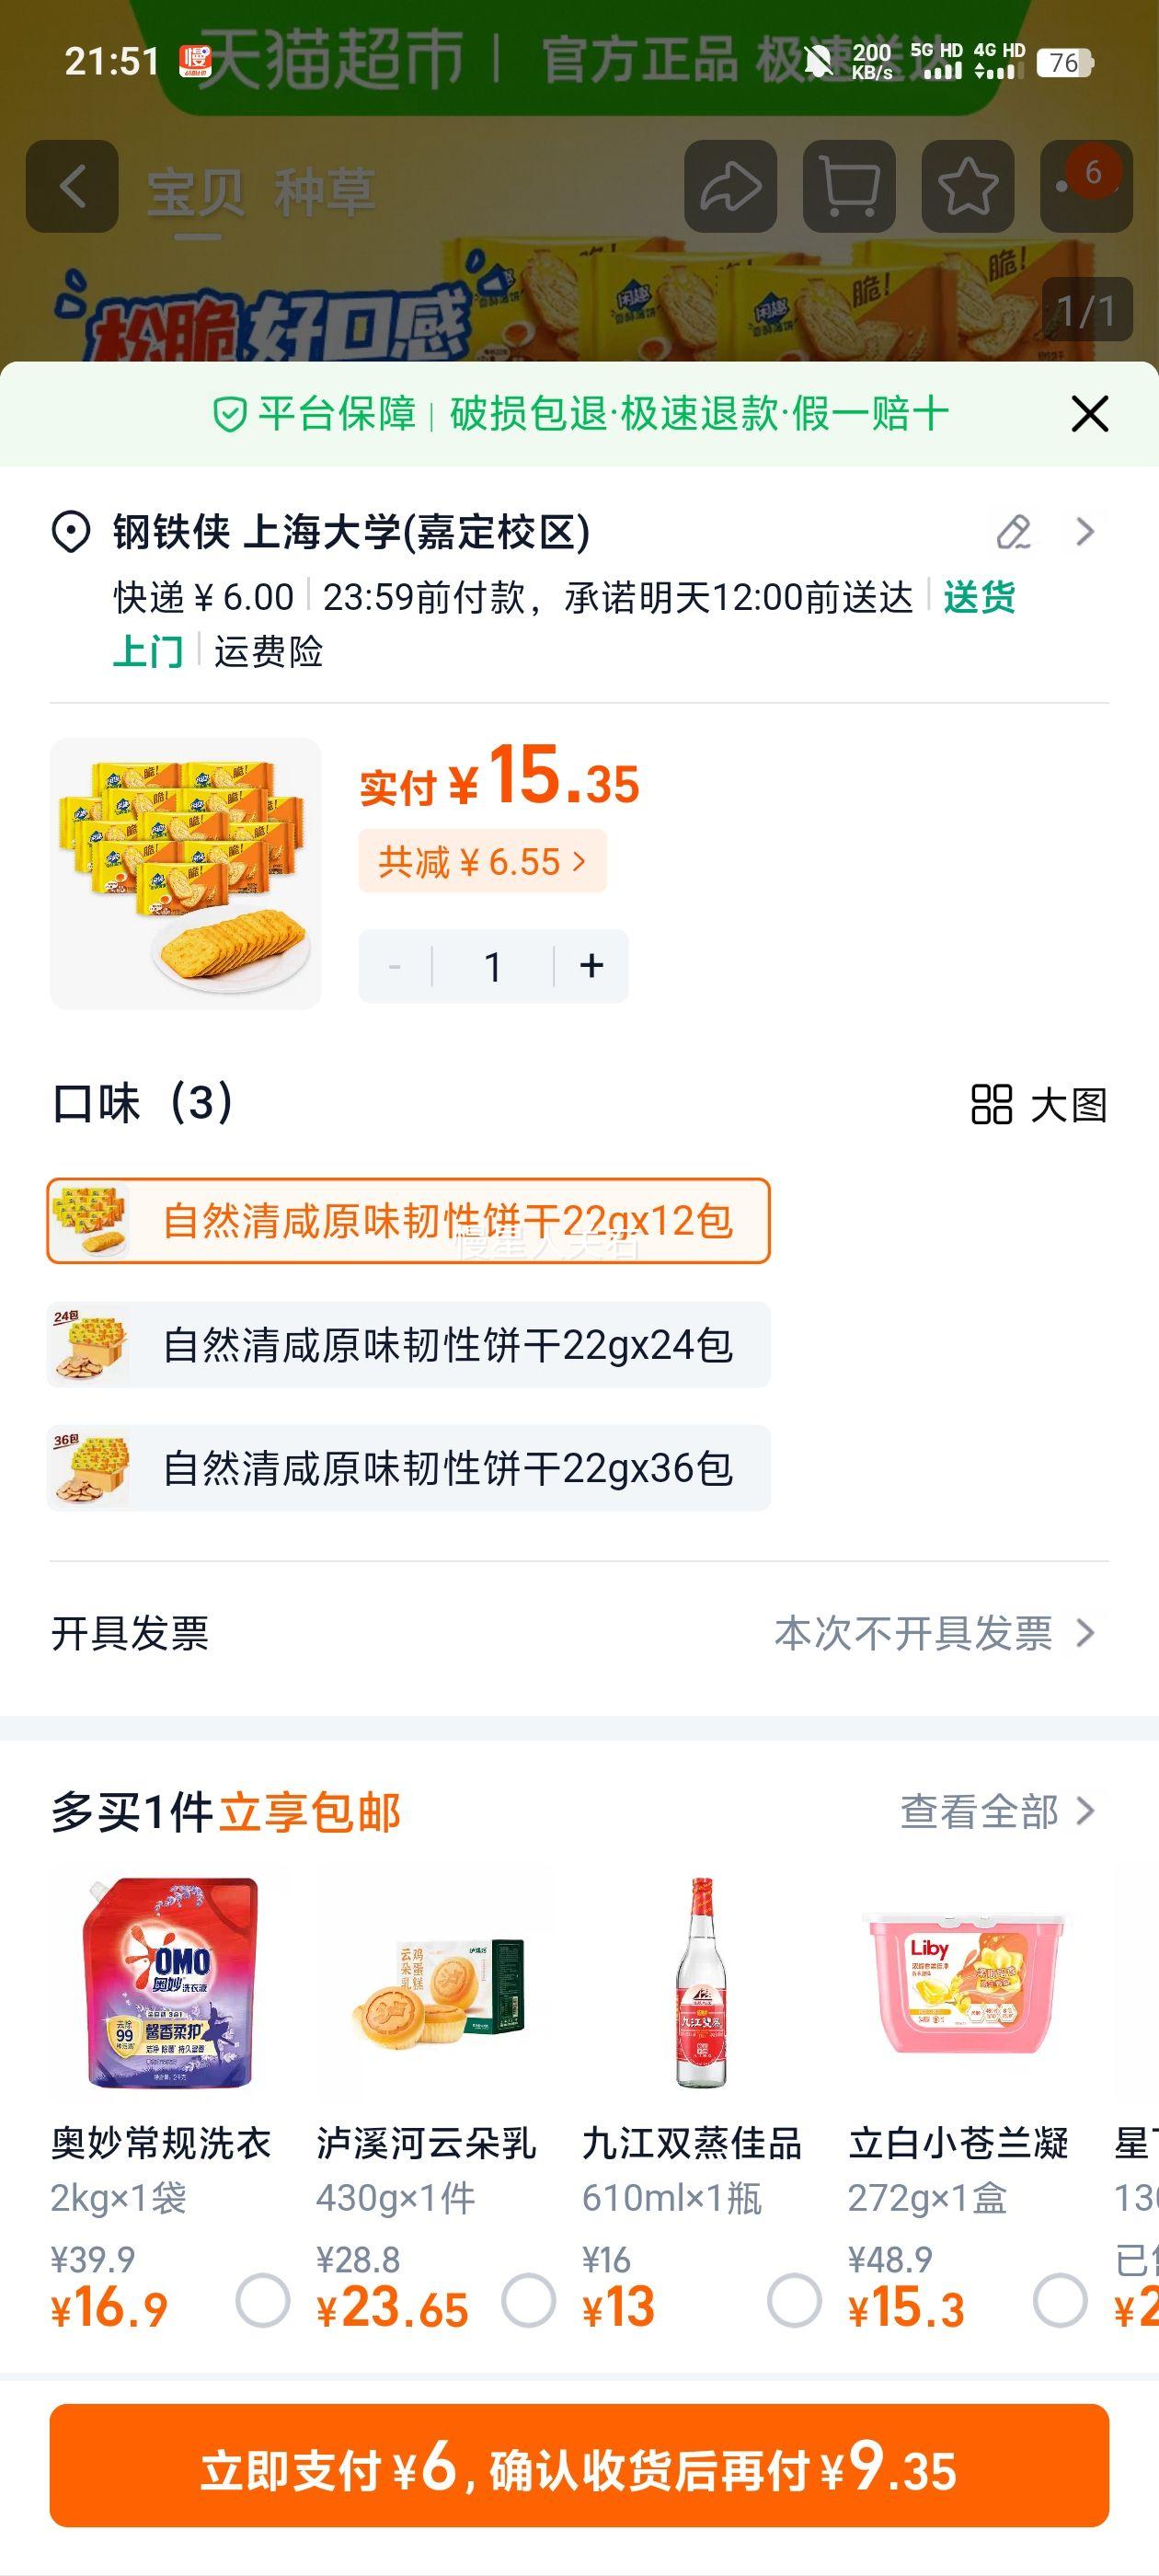Switch to 大图 grid view
This screenshot has height=2576, width=1159.
click(x=1039, y=1105)
